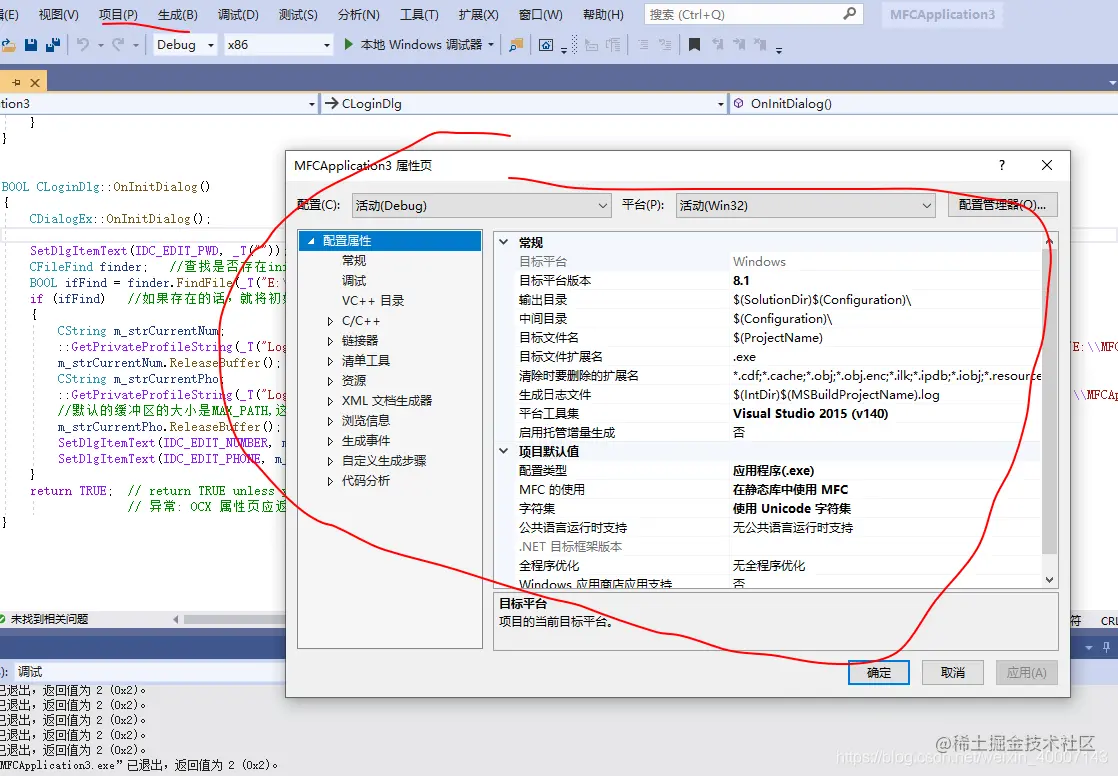Image resolution: width=1118 pixels, height=776 pixels.
Task: Select the 调试 item in property tree
Action: click(354, 281)
